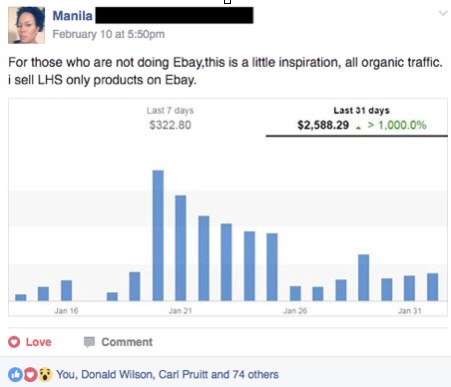Open Donald Wilson's profile link
The image size is (451, 387).
point(118,374)
